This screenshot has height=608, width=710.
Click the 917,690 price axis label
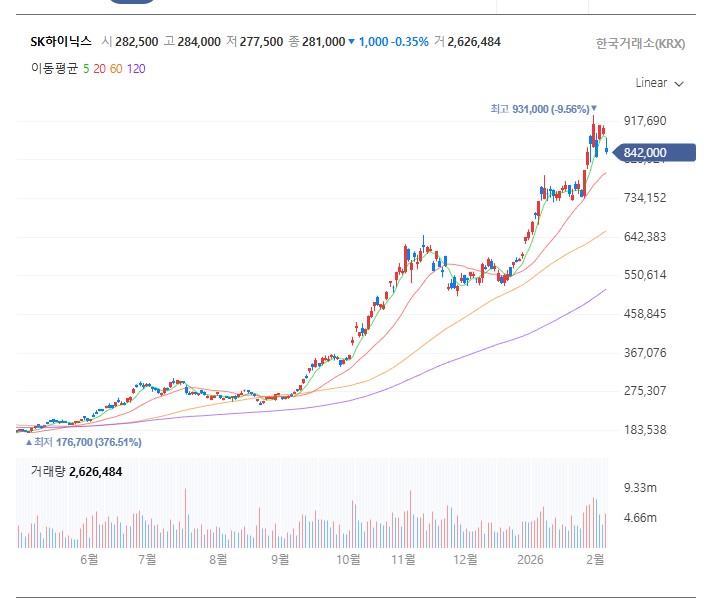(645, 121)
